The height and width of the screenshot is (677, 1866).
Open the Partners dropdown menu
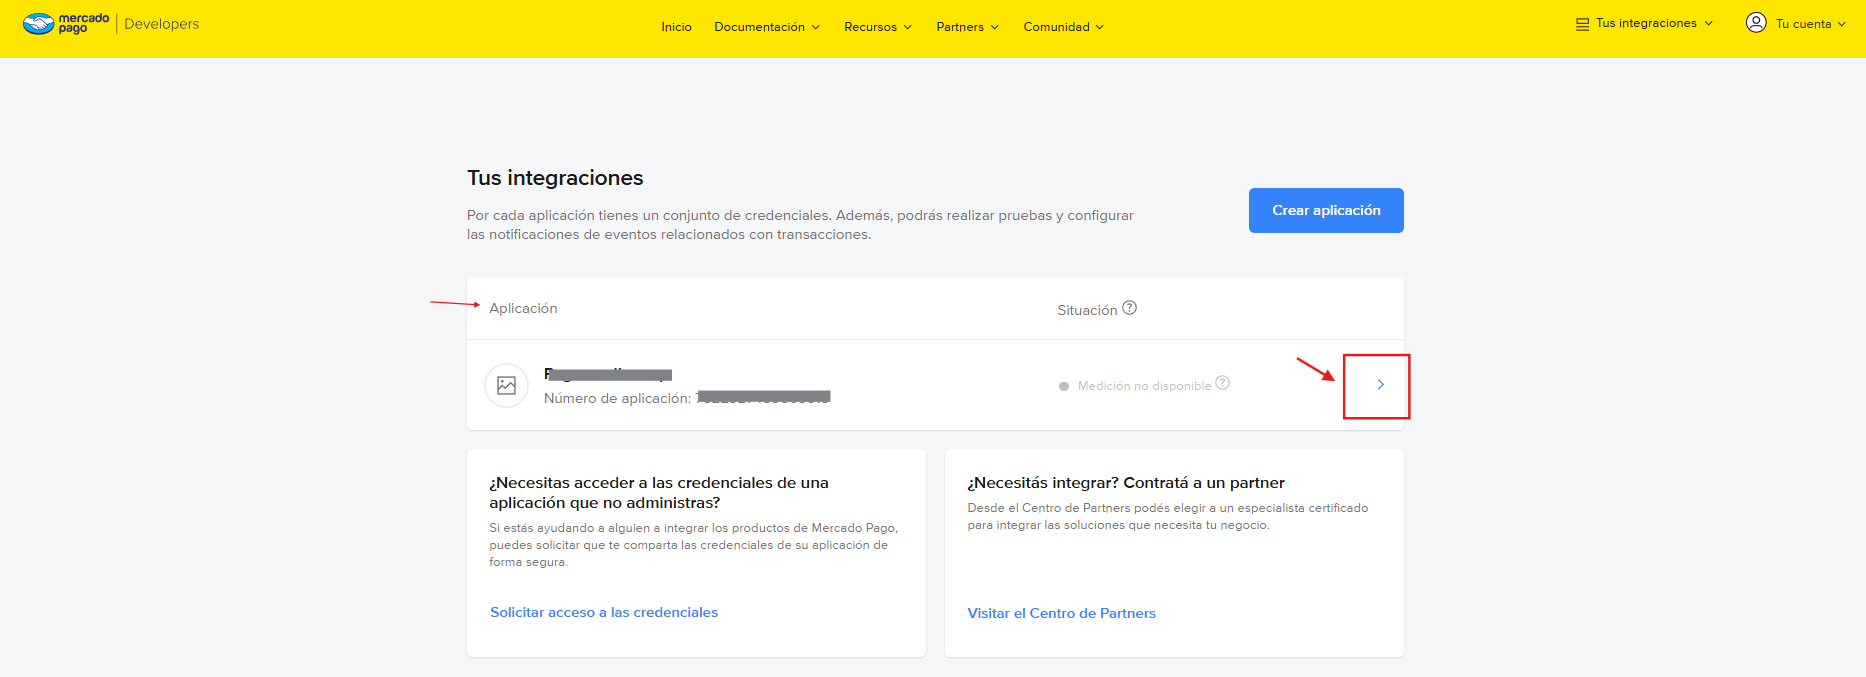(967, 27)
